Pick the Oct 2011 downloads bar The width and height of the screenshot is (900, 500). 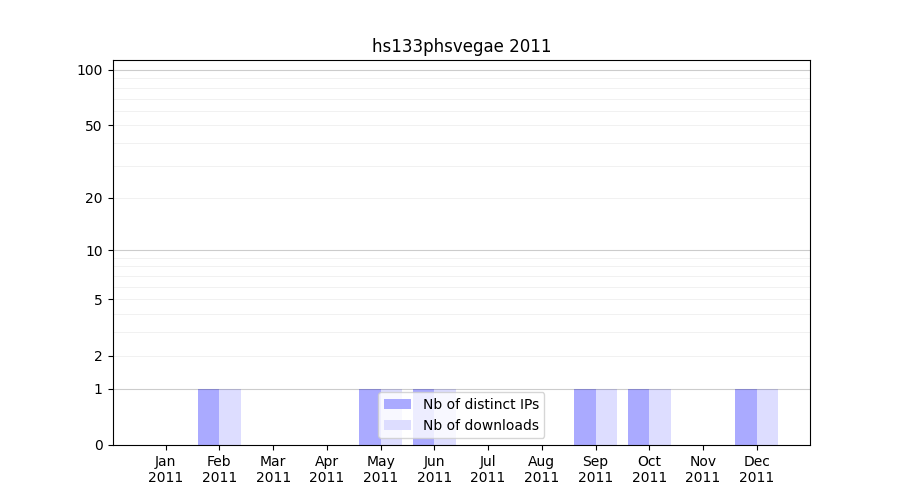(660, 417)
